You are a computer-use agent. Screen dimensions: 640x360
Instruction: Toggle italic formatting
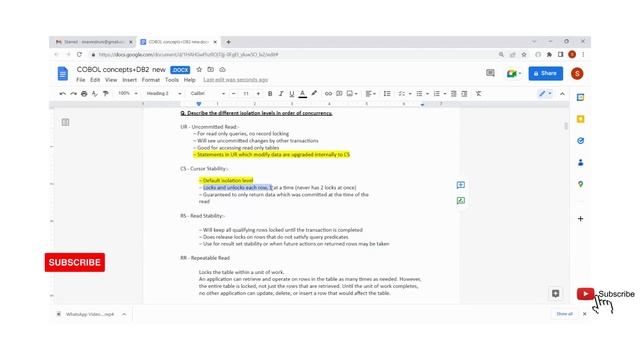pos(281,94)
